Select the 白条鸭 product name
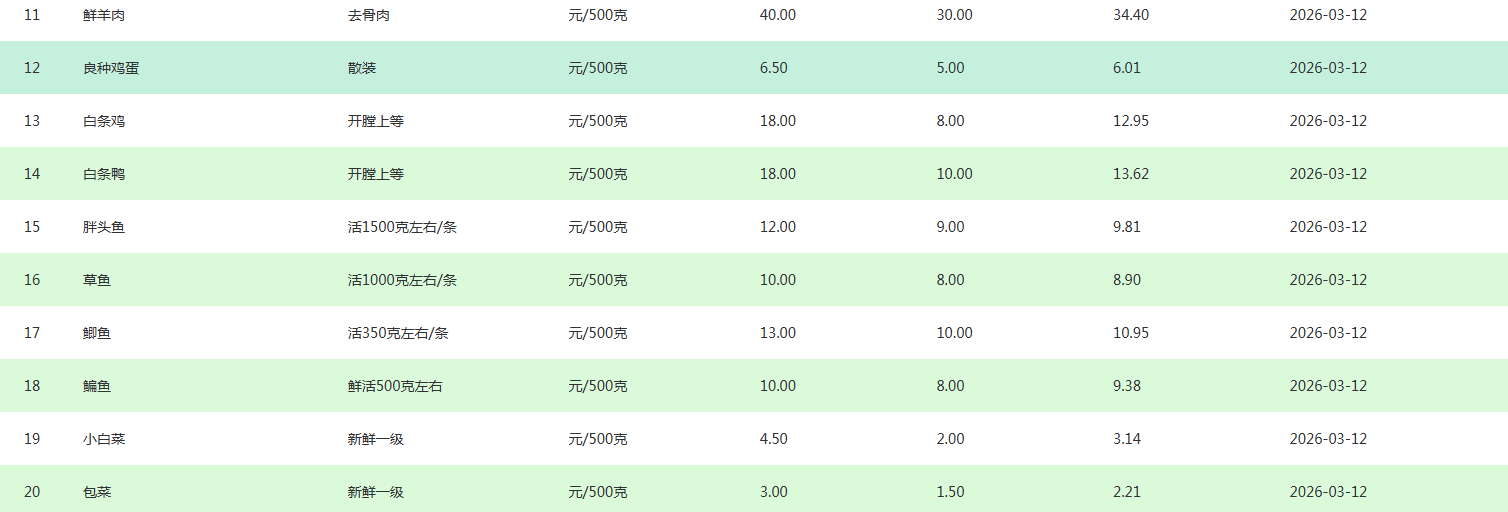This screenshot has height=512, width=1508. 104,174
